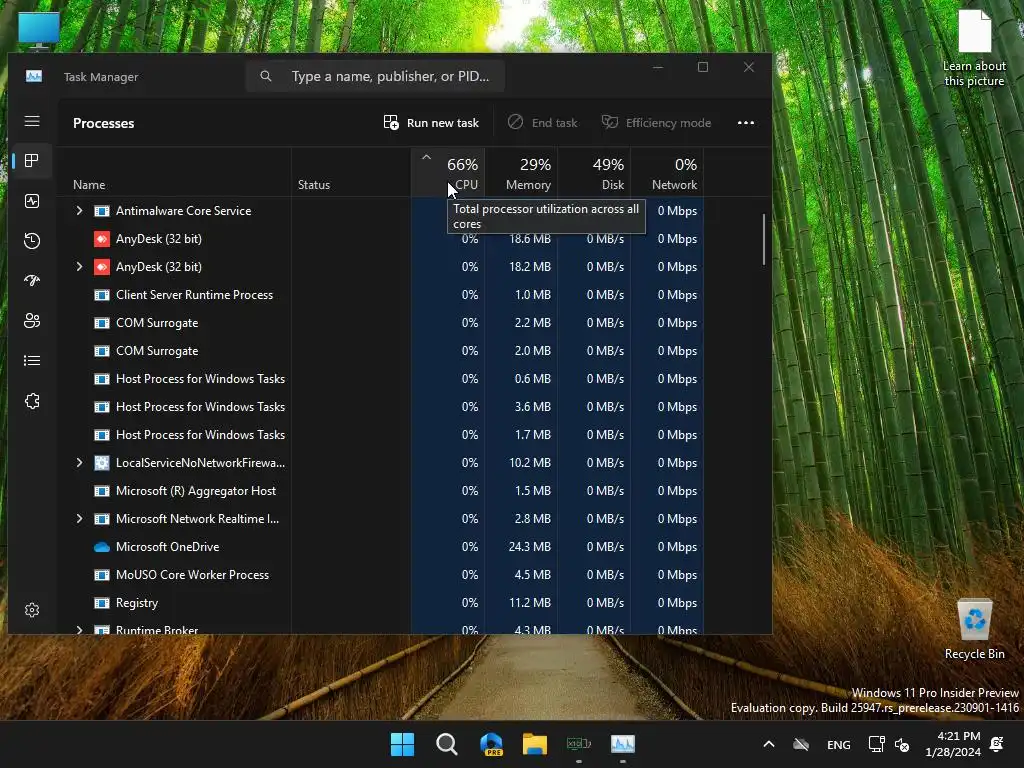Select the monitor desktop icon at top-left
This screenshot has width=1024, height=768.
click(39, 30)
